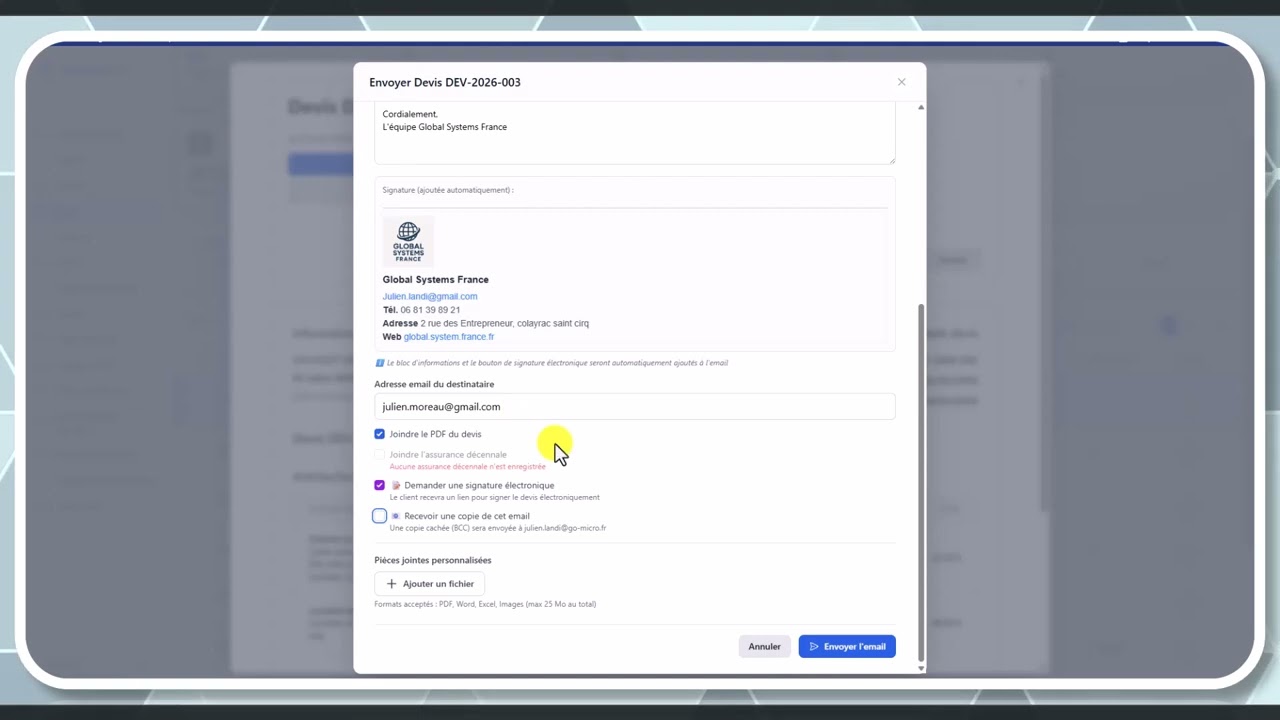This screenshot has width=1280, height=720.
Task: Click the info icon before the signature note
Action: [379, 363]
